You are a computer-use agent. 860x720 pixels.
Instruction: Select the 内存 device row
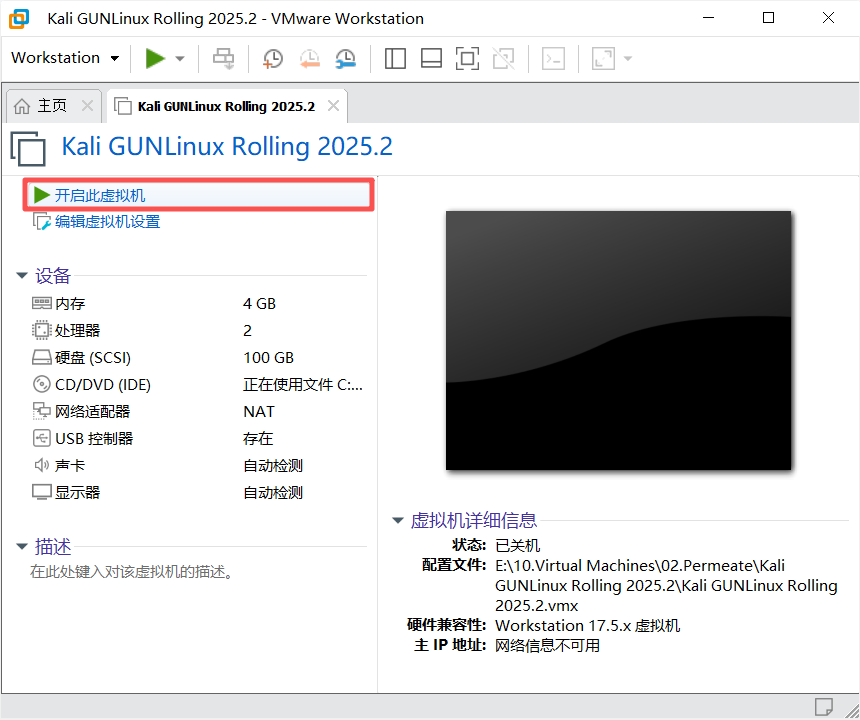[x=197, y=303]
